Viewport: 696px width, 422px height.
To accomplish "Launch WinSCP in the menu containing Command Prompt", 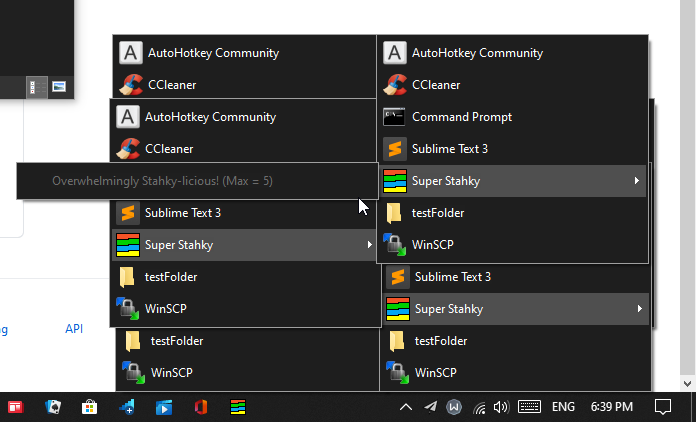I will (x=513, y=245).
